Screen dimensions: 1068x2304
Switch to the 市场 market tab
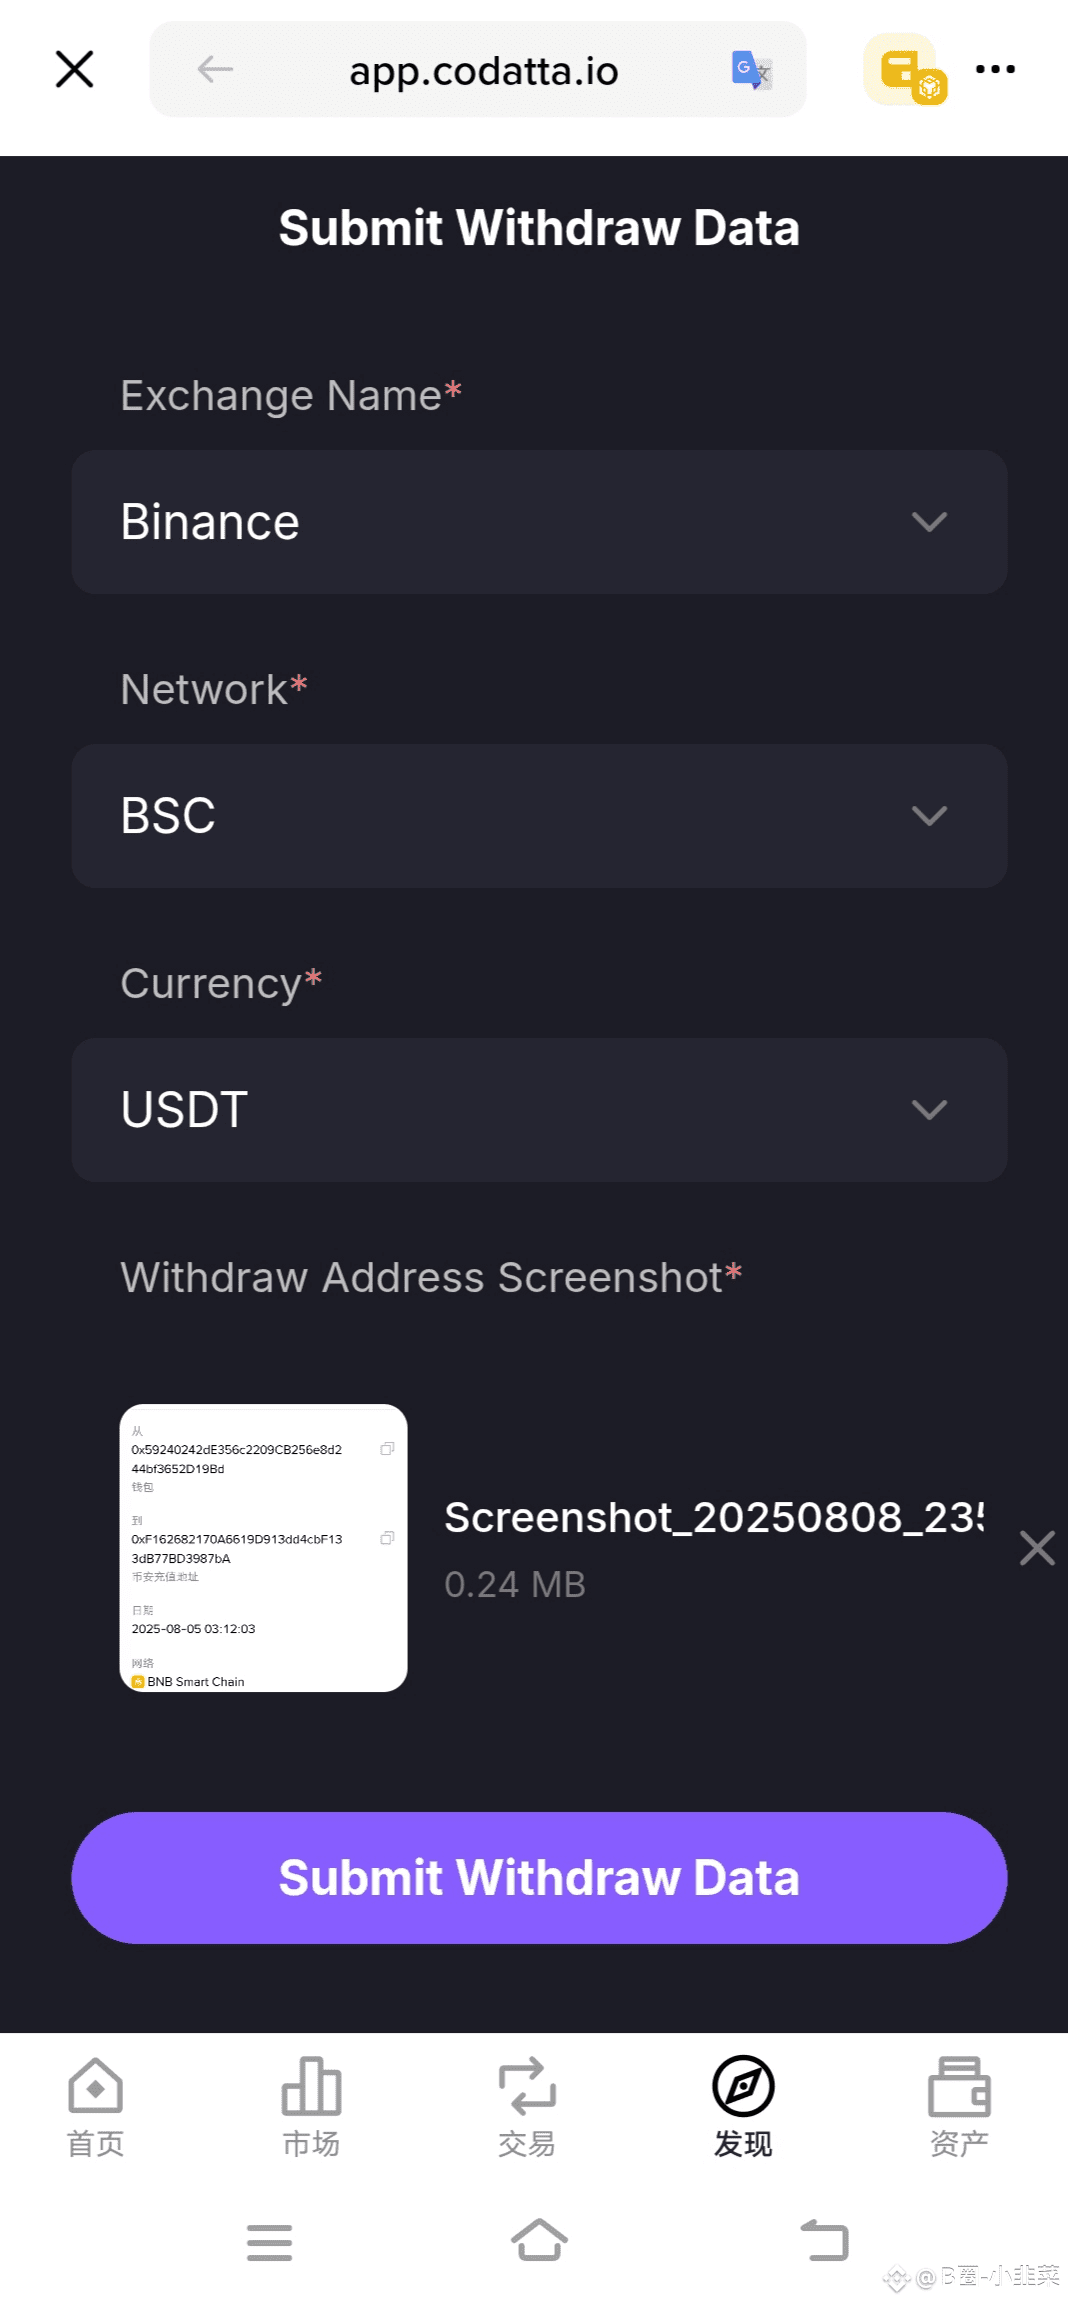tap(311, 2108)
